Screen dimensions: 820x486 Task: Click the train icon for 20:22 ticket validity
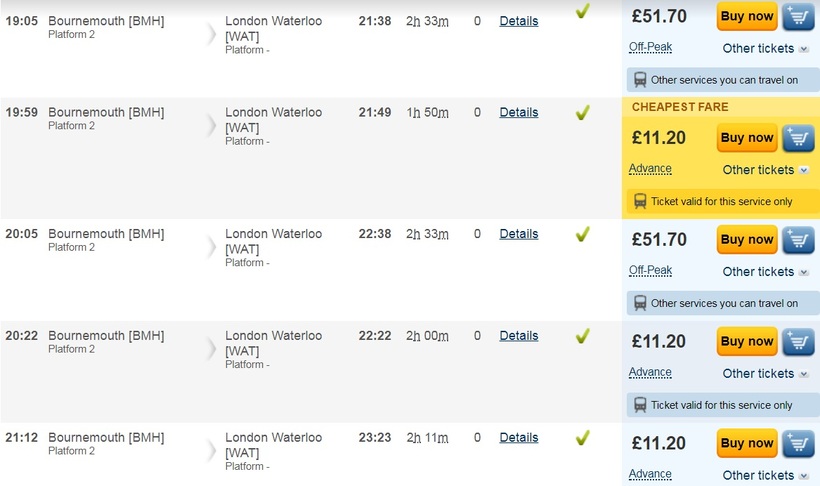(x=640, y=405)
